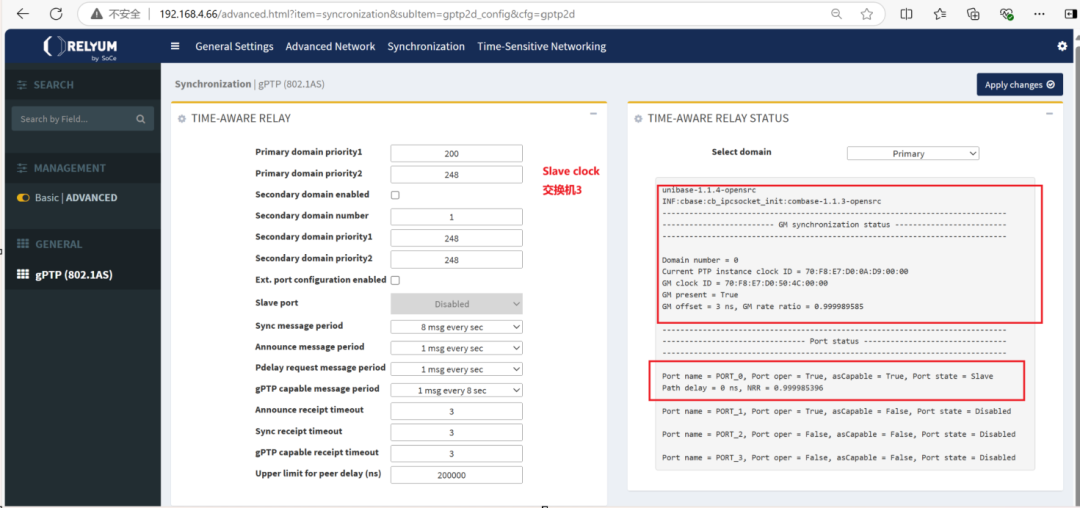Click the browser refresh icon
The image size is (1080, 508).
(x=56, y=14)
